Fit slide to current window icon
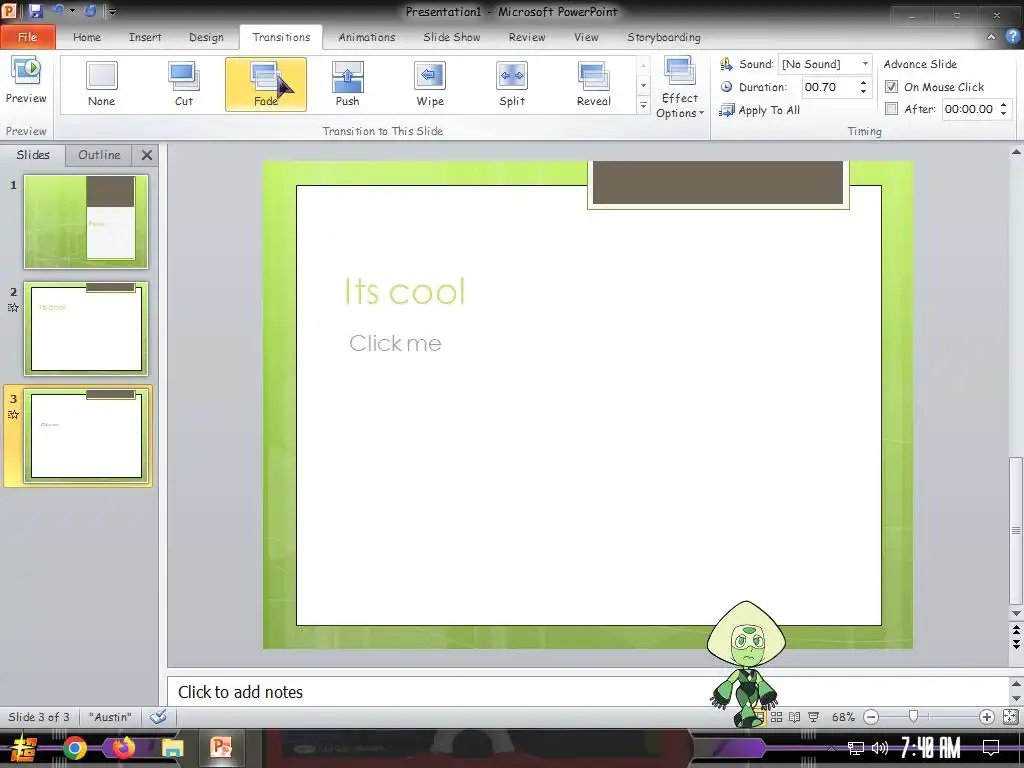The height and width of the screenshot is (768, 1024). 1010,717
